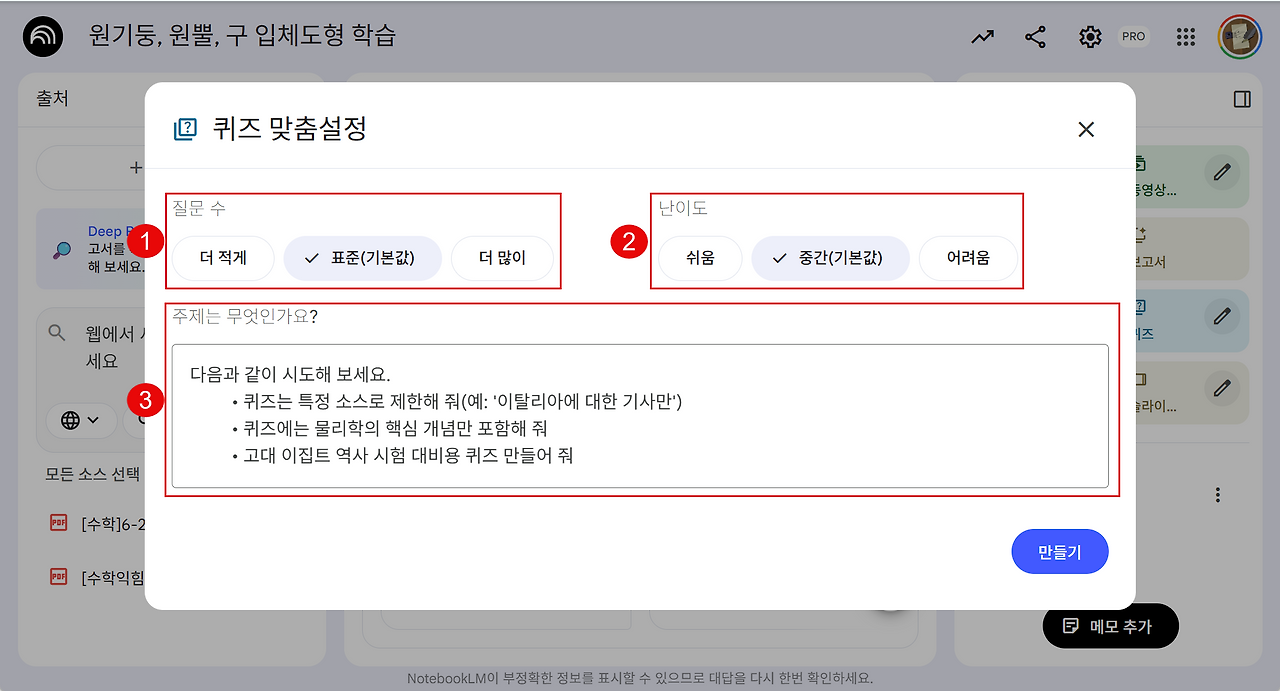Viewport: 1280px width, 691px height.
Task: Click the web search magnifier icon
Action: click(58, 333)
